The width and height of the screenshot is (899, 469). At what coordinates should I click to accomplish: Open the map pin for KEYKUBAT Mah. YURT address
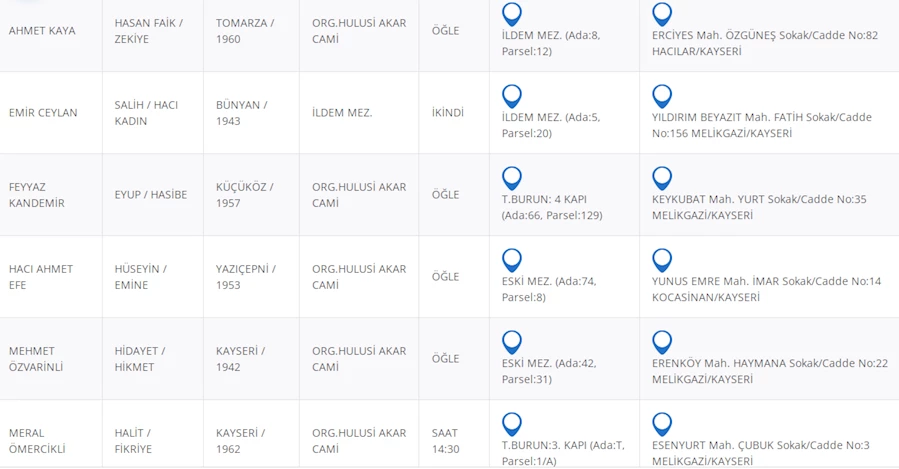(662, 179)
